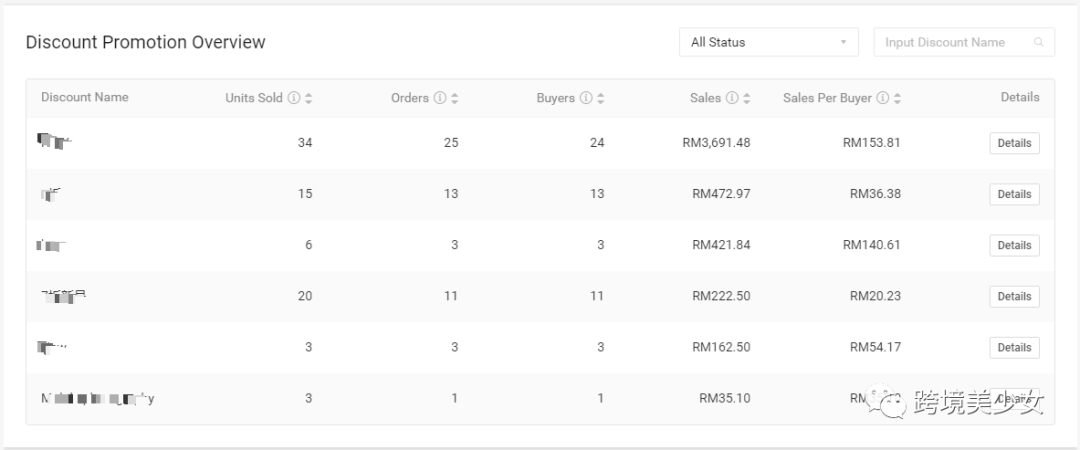Sort table by Orders arrows
The width and height of the screenshot is (1080, 450).
pos(455,98)
